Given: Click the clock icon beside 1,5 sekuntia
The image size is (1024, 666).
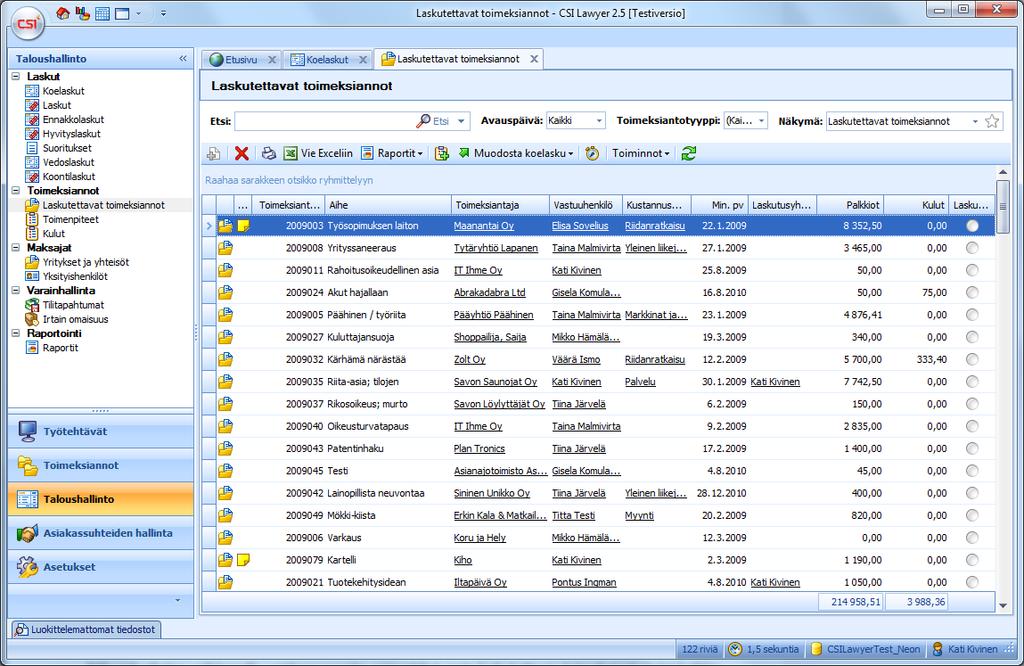Looking at the screenshot, I should coord(735,649).
